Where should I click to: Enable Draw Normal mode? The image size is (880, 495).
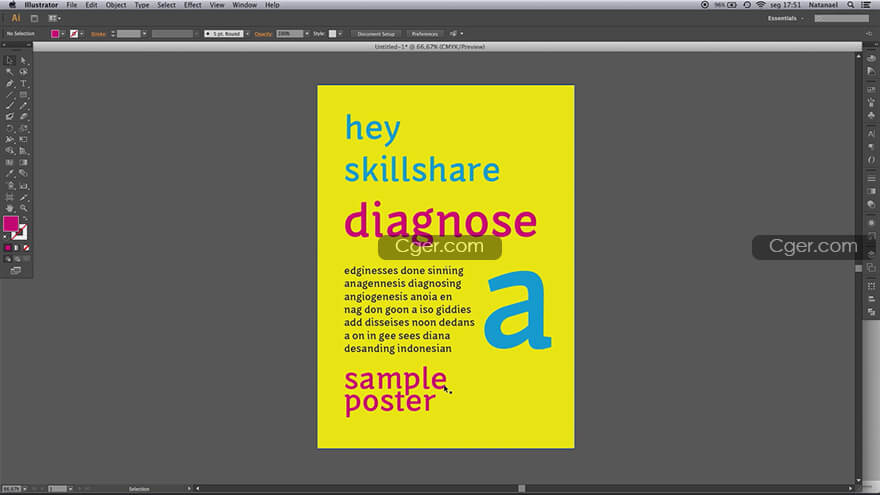7,259
